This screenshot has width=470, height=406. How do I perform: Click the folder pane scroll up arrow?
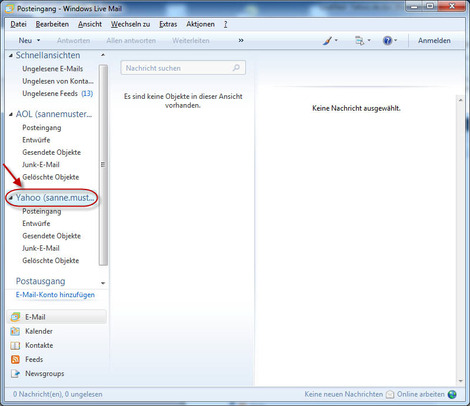click(103, 55)
